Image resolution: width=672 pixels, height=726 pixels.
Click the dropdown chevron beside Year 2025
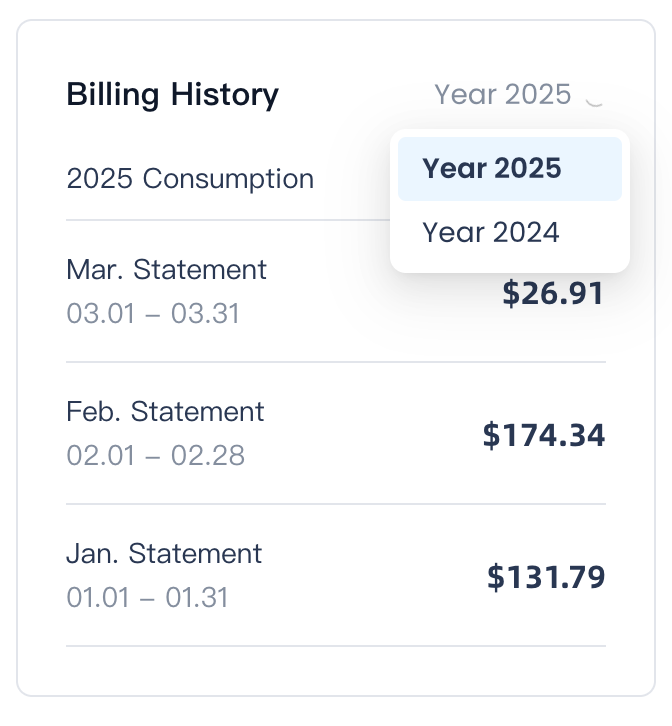(x=595, y=98)
